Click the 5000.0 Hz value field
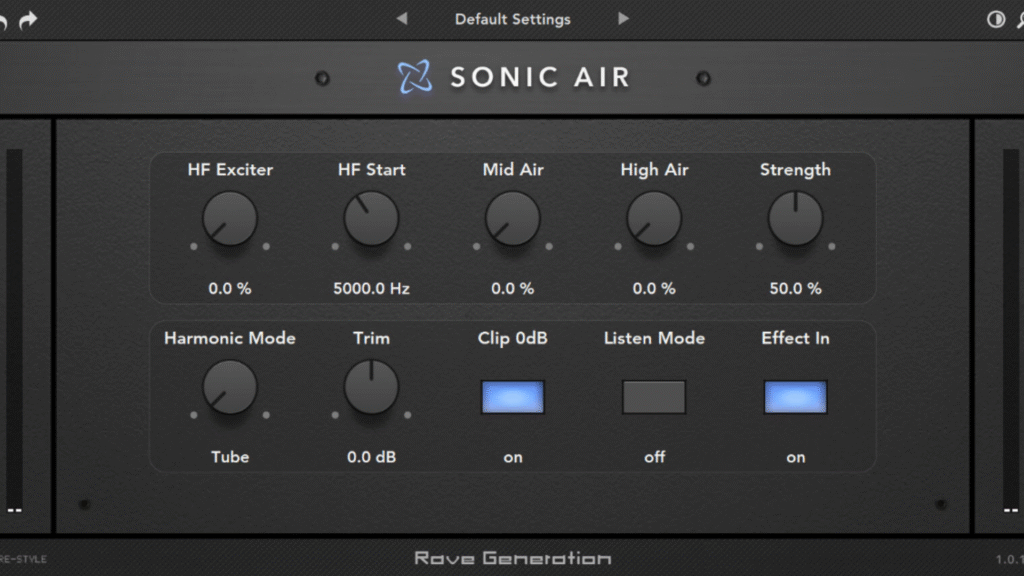Screen dimensions: 1024x576 coord(371,288)
